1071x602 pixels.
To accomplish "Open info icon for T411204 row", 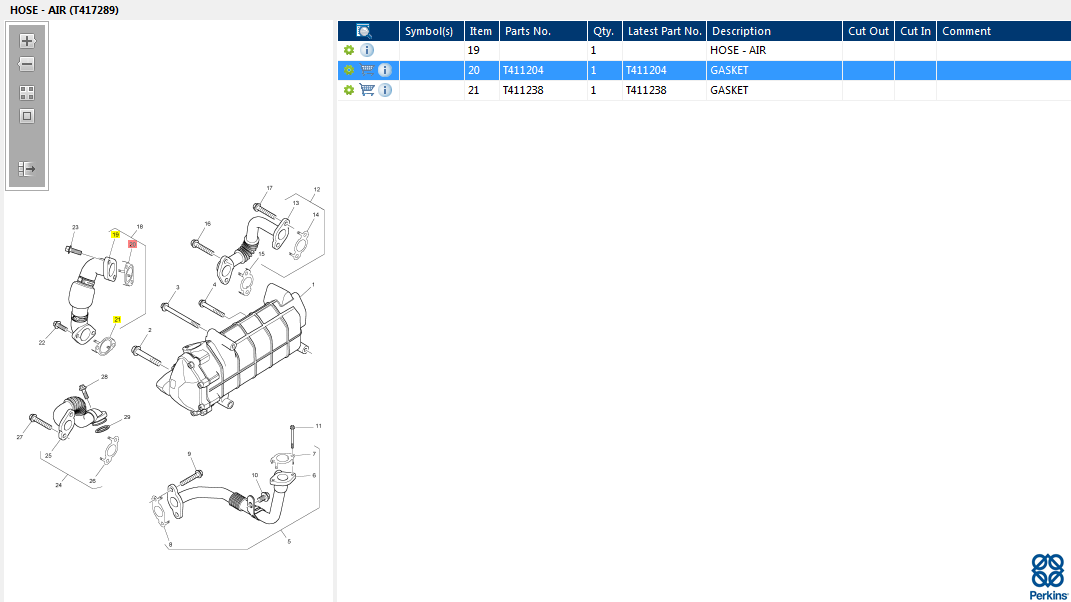I will coord(385,70).
